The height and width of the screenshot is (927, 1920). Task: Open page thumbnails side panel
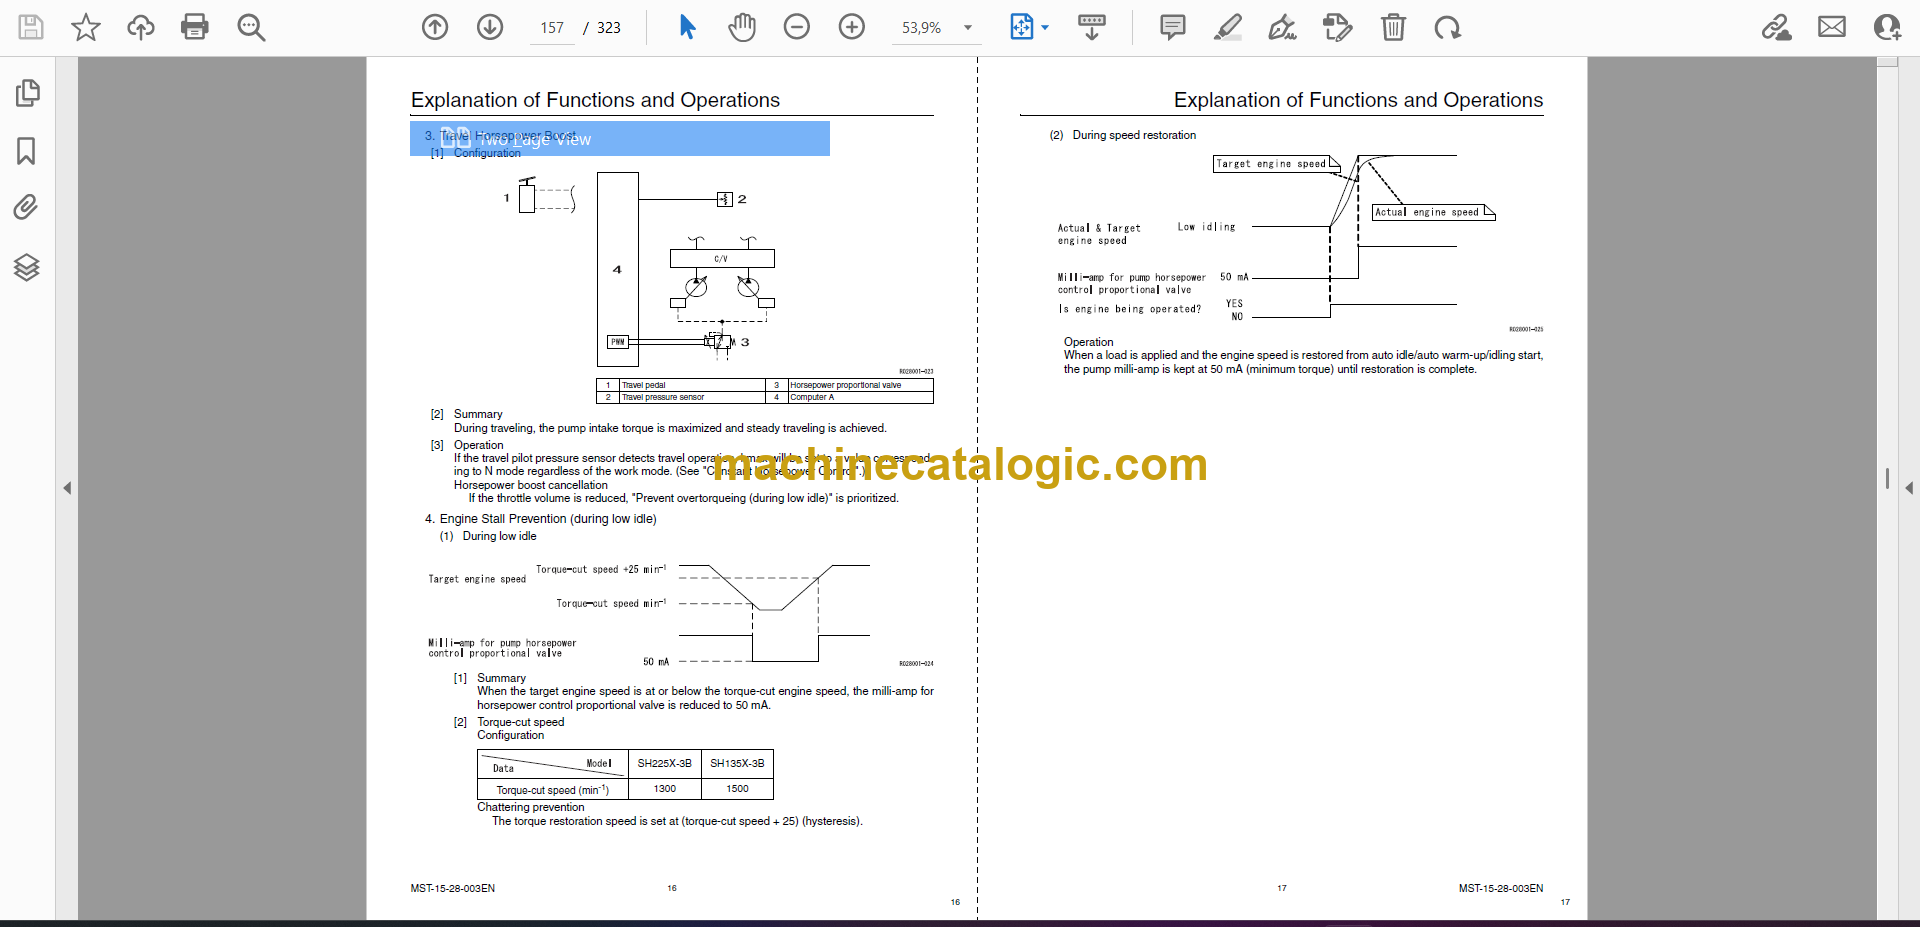click(x=27, y=93)
